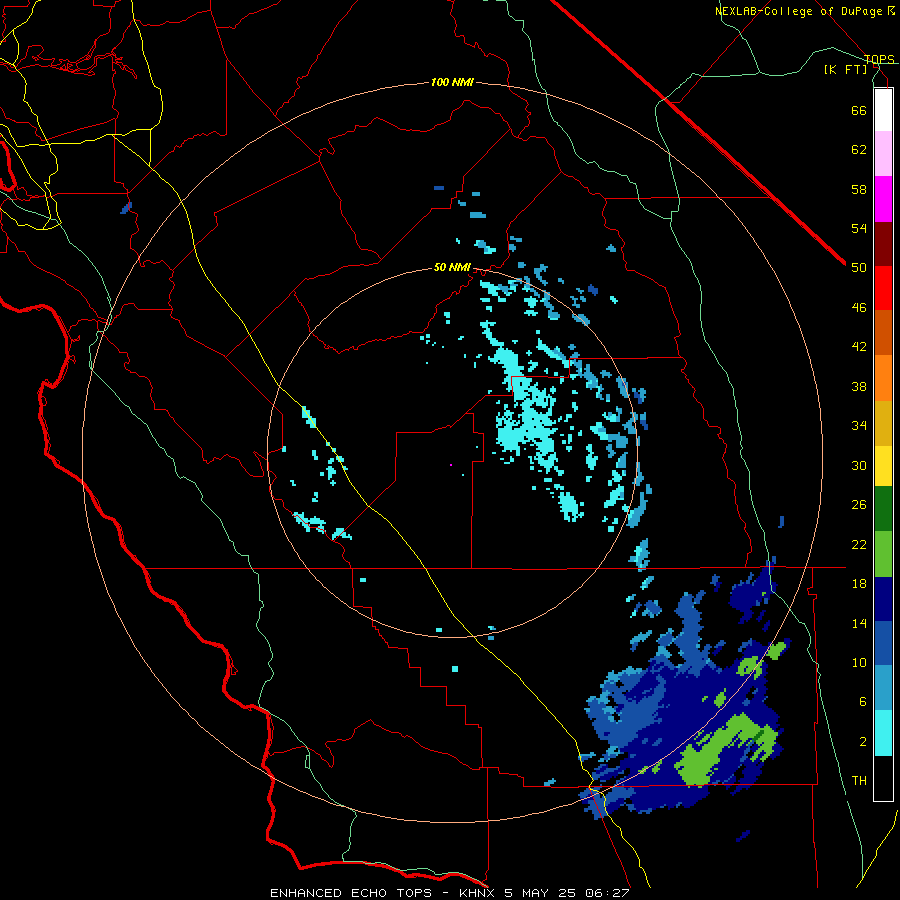The width and height of the screenshot is (900, 900).
Task: Click the light pink swatch above 62
Action: click(883, 153)
